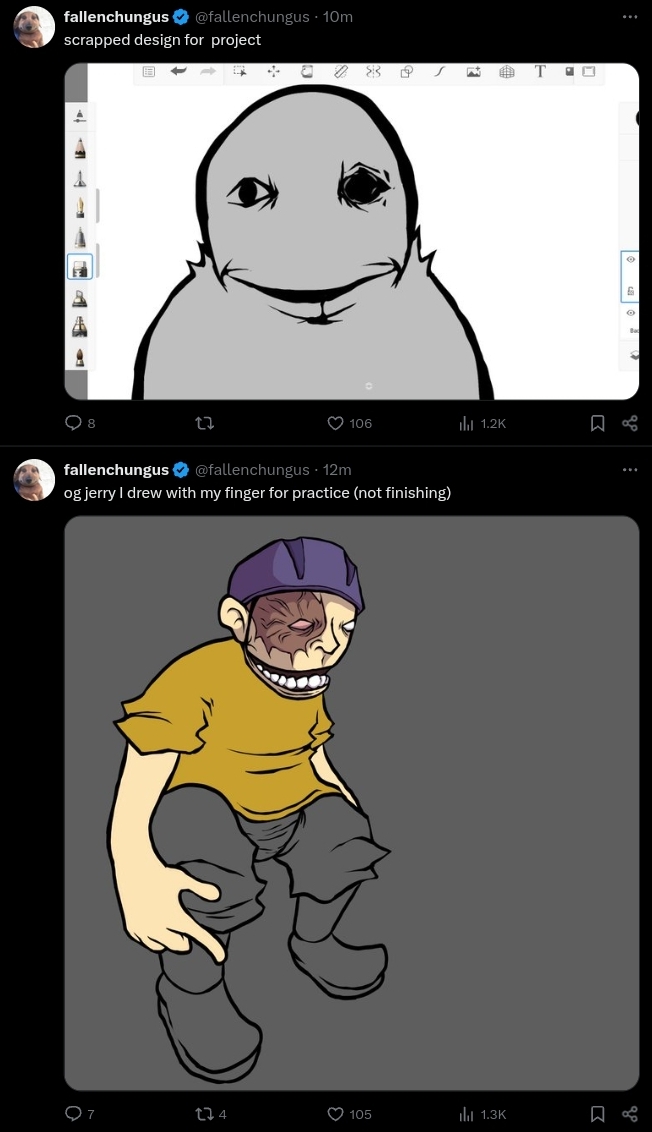
Task: Open fallenchungus profile from first post name
Action: 116,17
